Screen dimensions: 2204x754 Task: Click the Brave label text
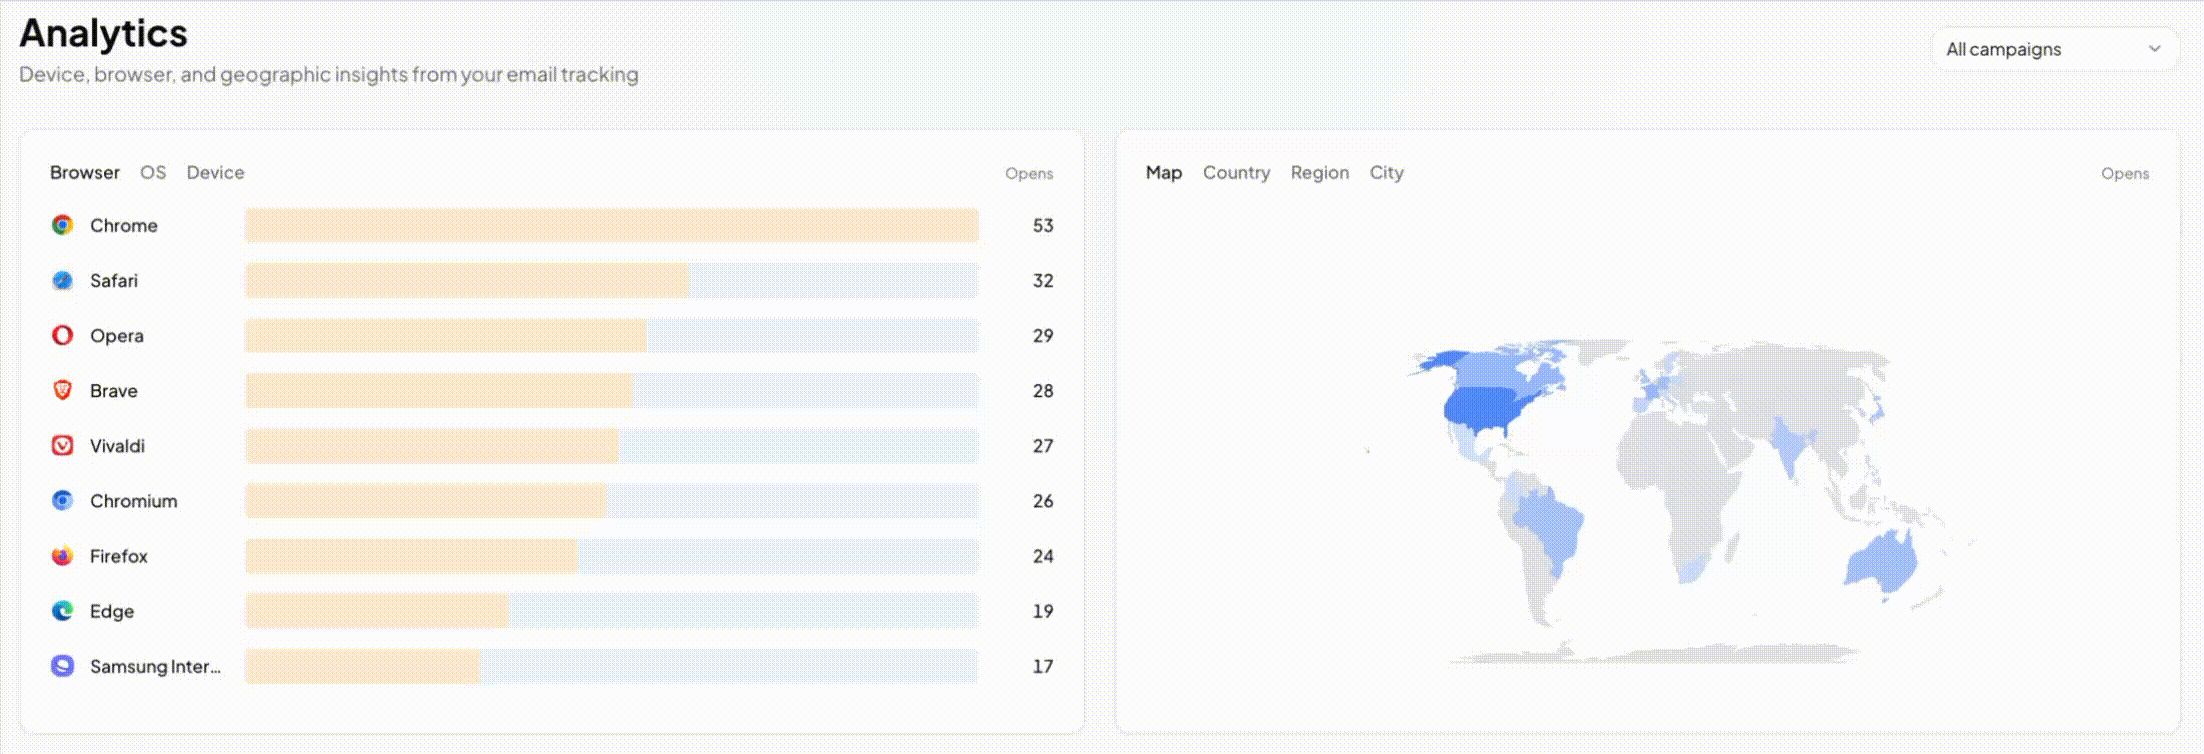(114, 390)
